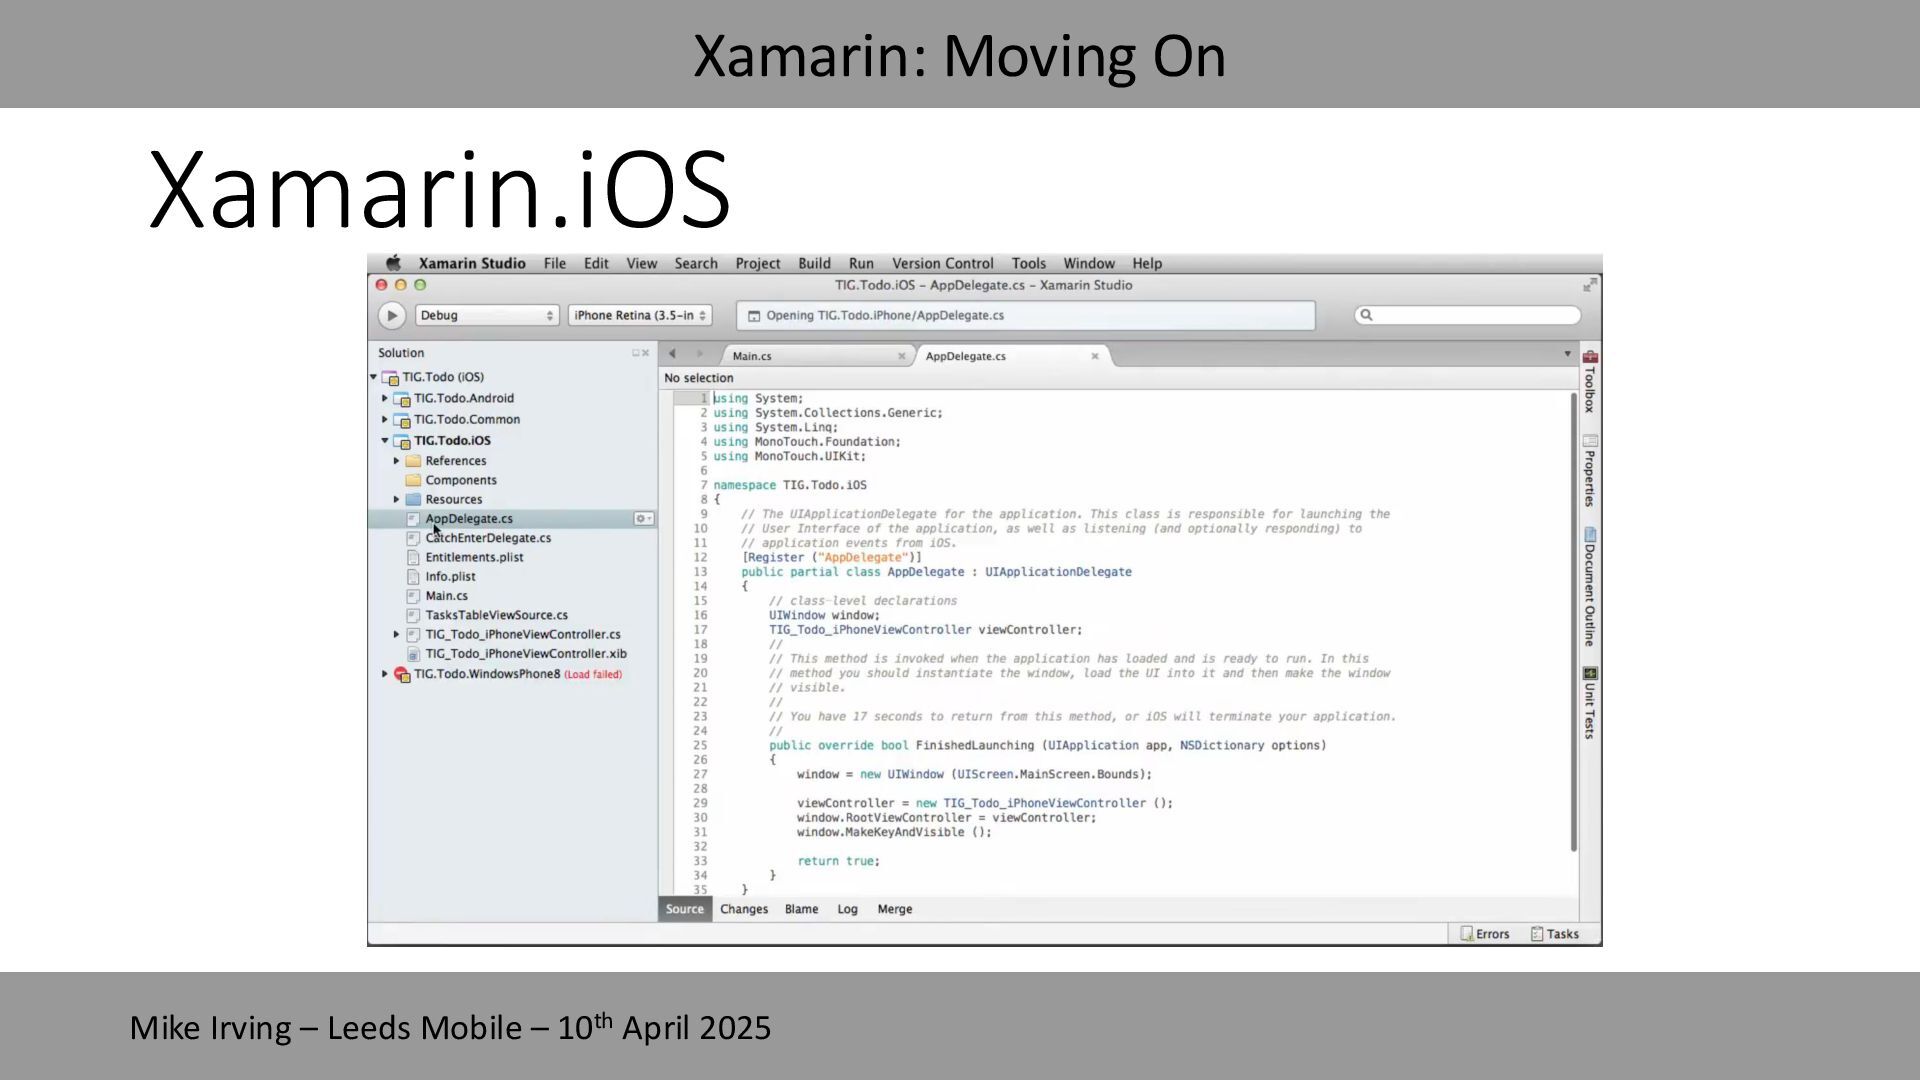
Task: Open the Version Control menu
Action: click(x=943, y=263)
